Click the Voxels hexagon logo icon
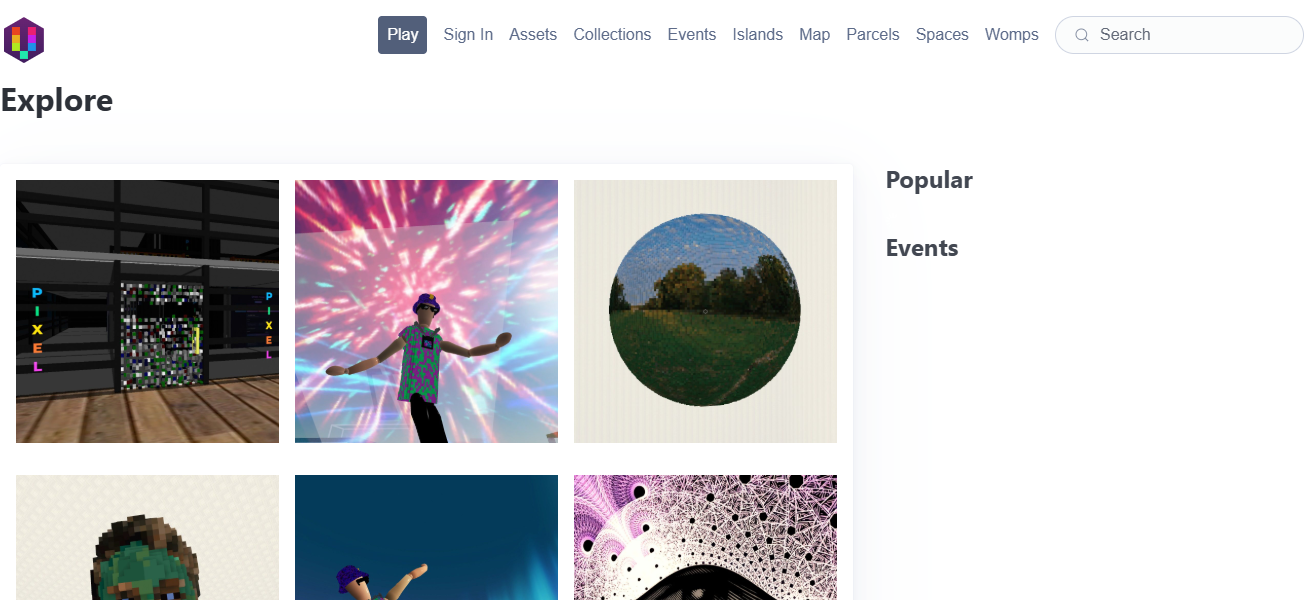 pos(24,39)
